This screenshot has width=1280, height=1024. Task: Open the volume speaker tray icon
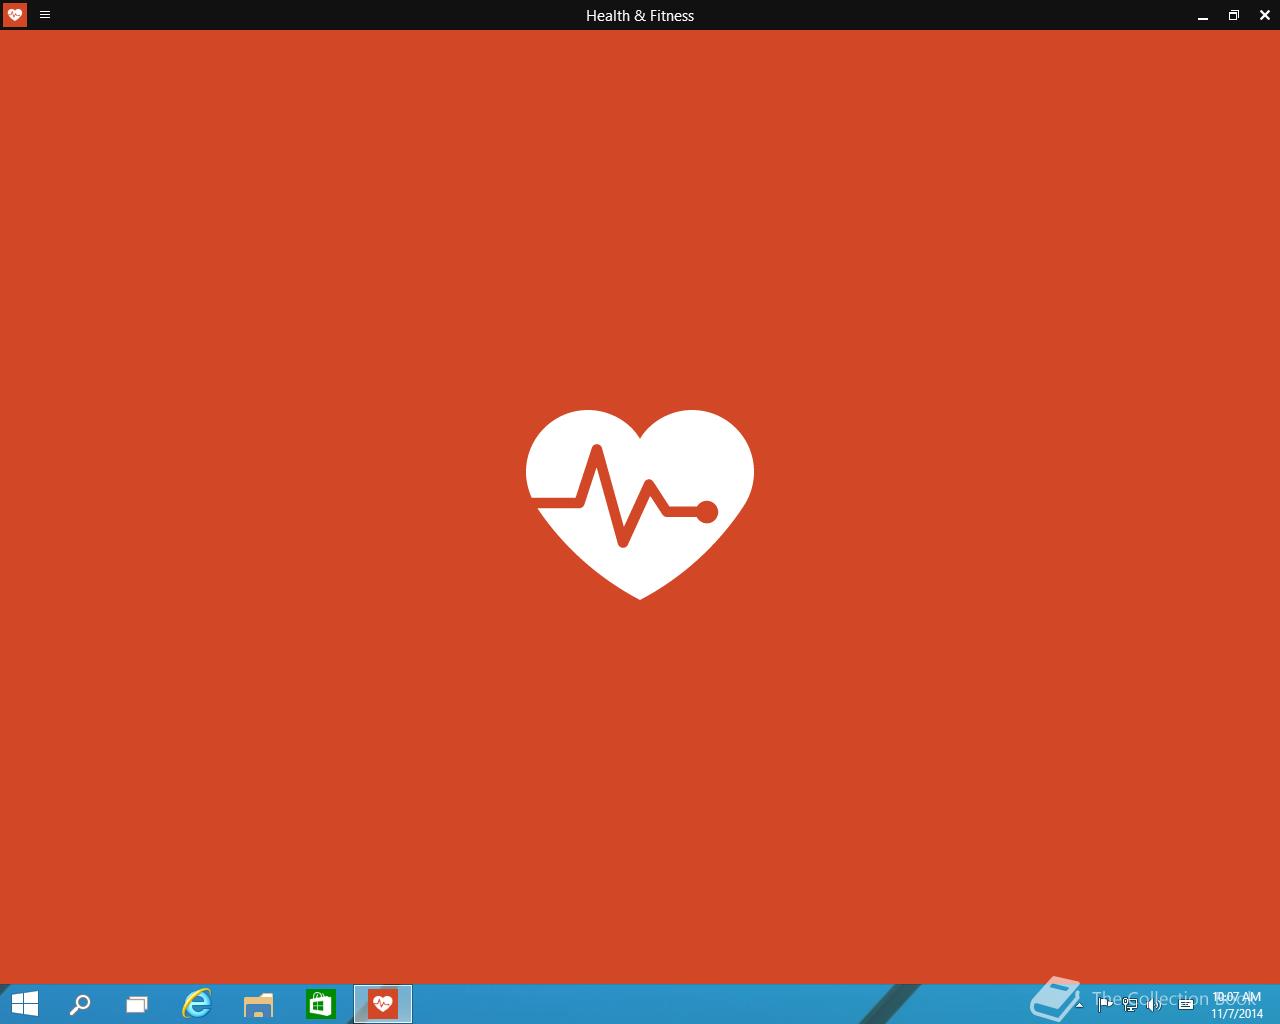click(1155, 1004)
